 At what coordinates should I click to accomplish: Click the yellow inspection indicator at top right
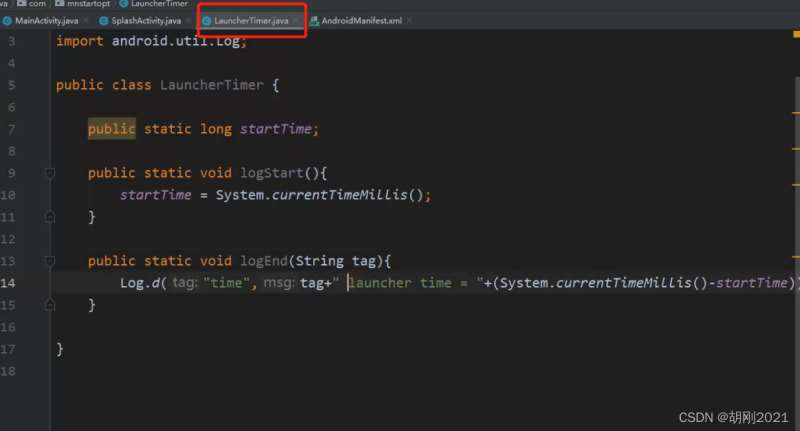click(796, 34)
